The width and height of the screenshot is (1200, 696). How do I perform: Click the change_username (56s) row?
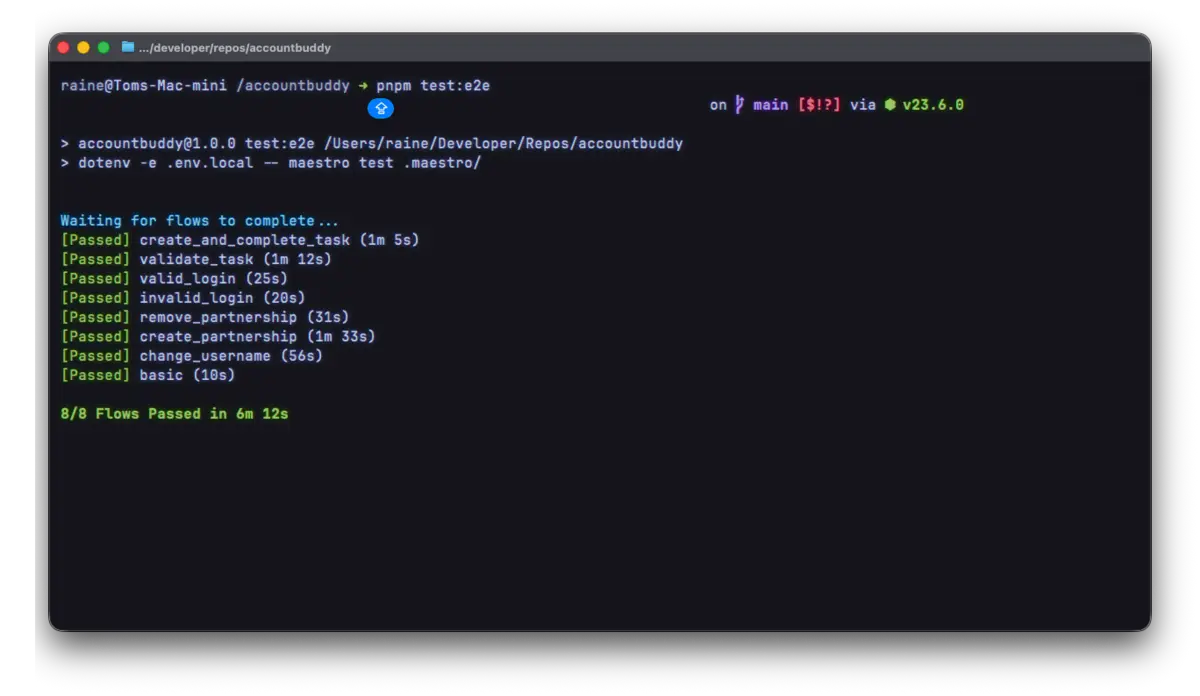[192, 356]
